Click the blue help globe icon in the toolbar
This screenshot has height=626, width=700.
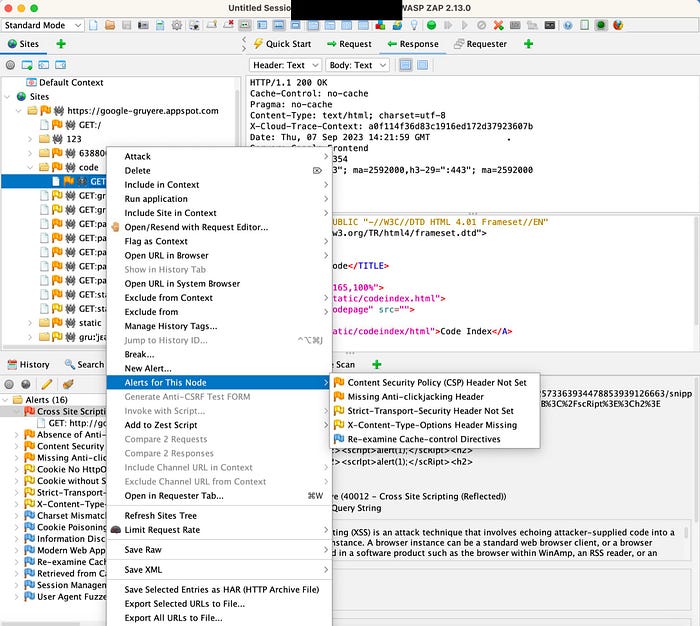pyautogui.click(x=567, y=25)
